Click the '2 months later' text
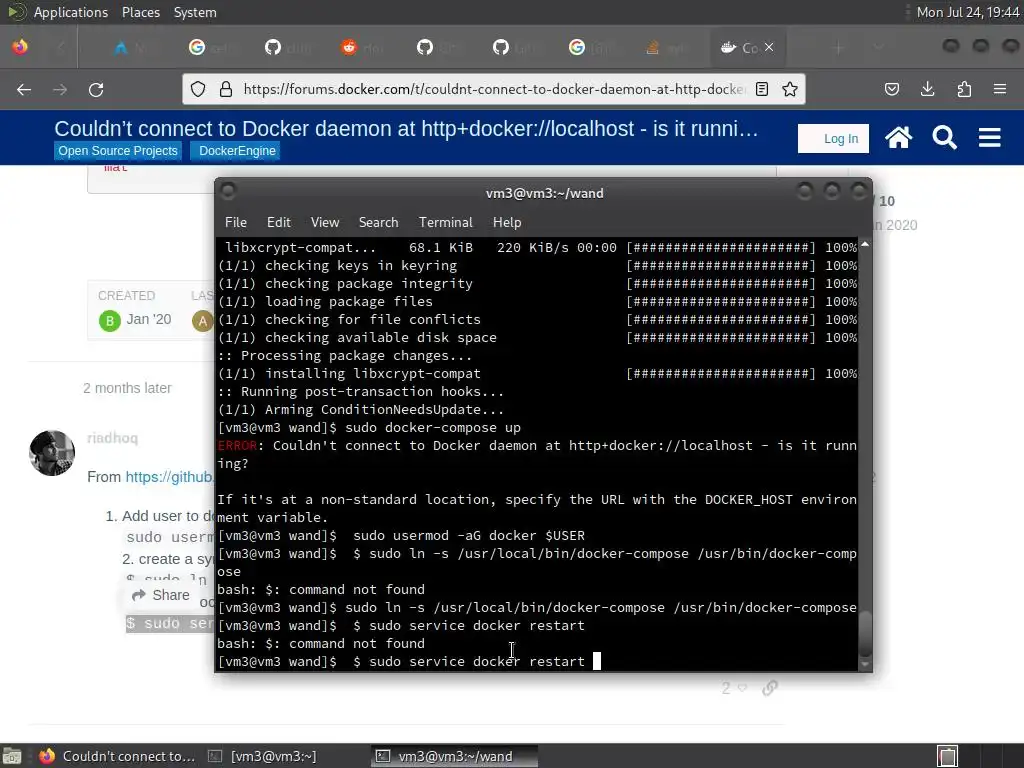The height and width of the screenshot is (768, 1024). 127,388
